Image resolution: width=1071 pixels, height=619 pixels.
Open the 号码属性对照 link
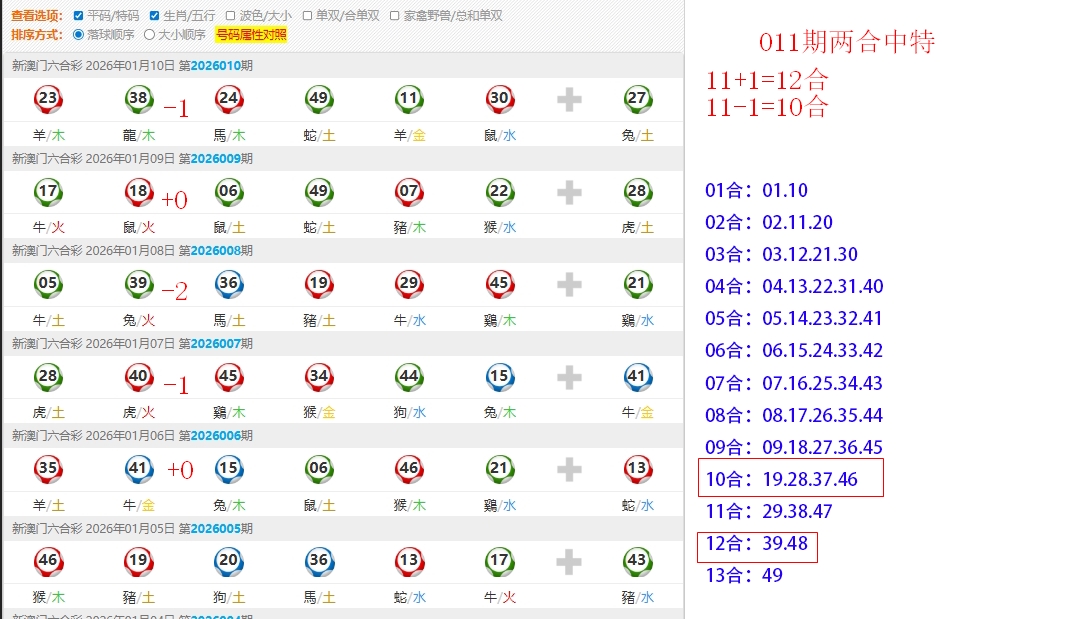(251, 35)
